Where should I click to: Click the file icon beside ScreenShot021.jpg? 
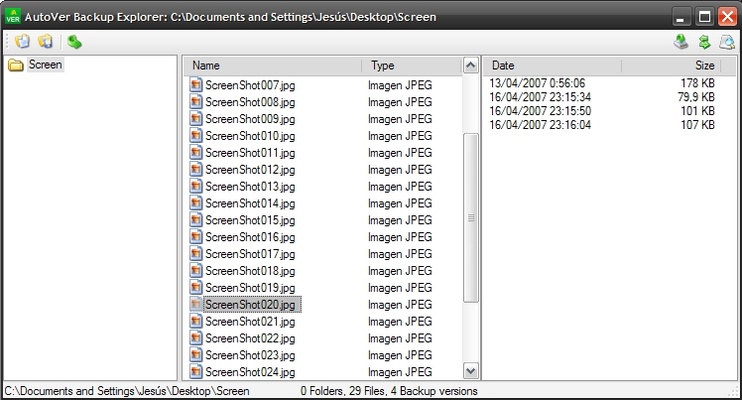(196, 321)
